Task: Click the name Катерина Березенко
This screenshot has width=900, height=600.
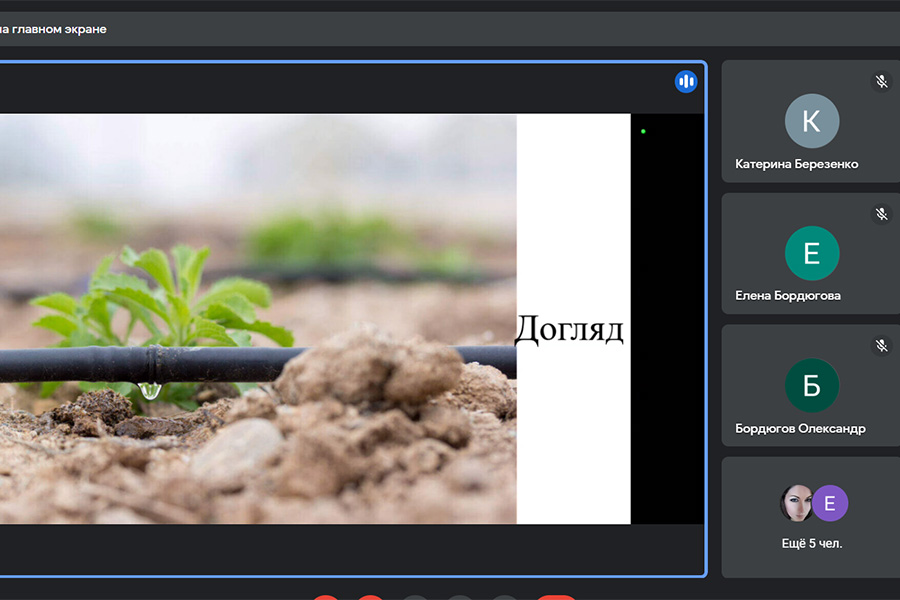Action: tap(796, 164)
